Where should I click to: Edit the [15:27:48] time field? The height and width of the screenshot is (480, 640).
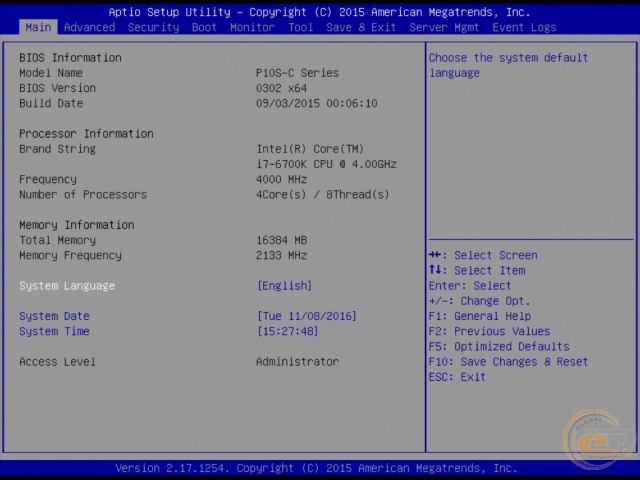287,331
